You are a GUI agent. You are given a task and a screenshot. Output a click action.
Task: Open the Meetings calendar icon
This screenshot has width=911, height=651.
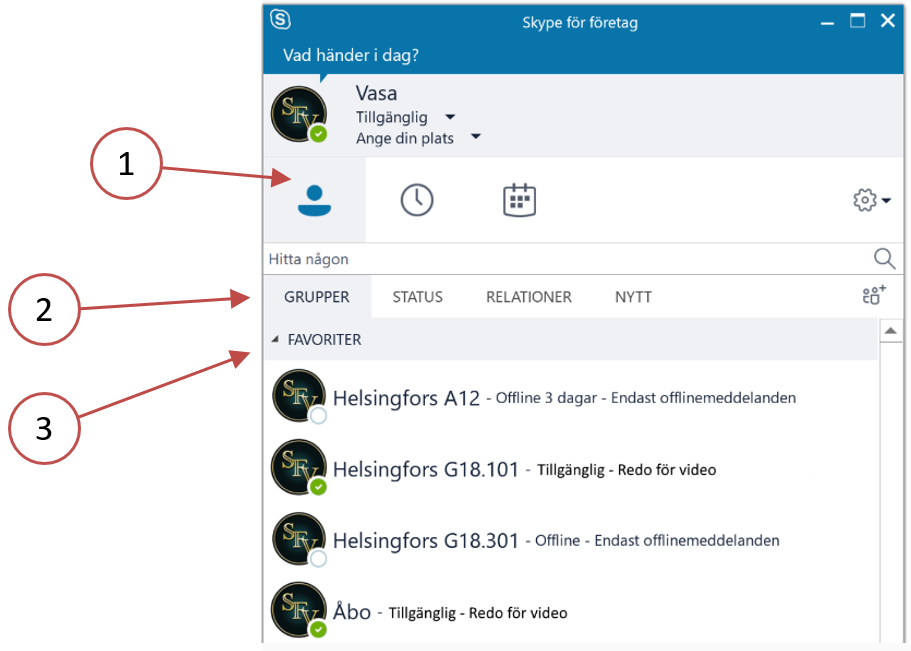coord(519,200)
